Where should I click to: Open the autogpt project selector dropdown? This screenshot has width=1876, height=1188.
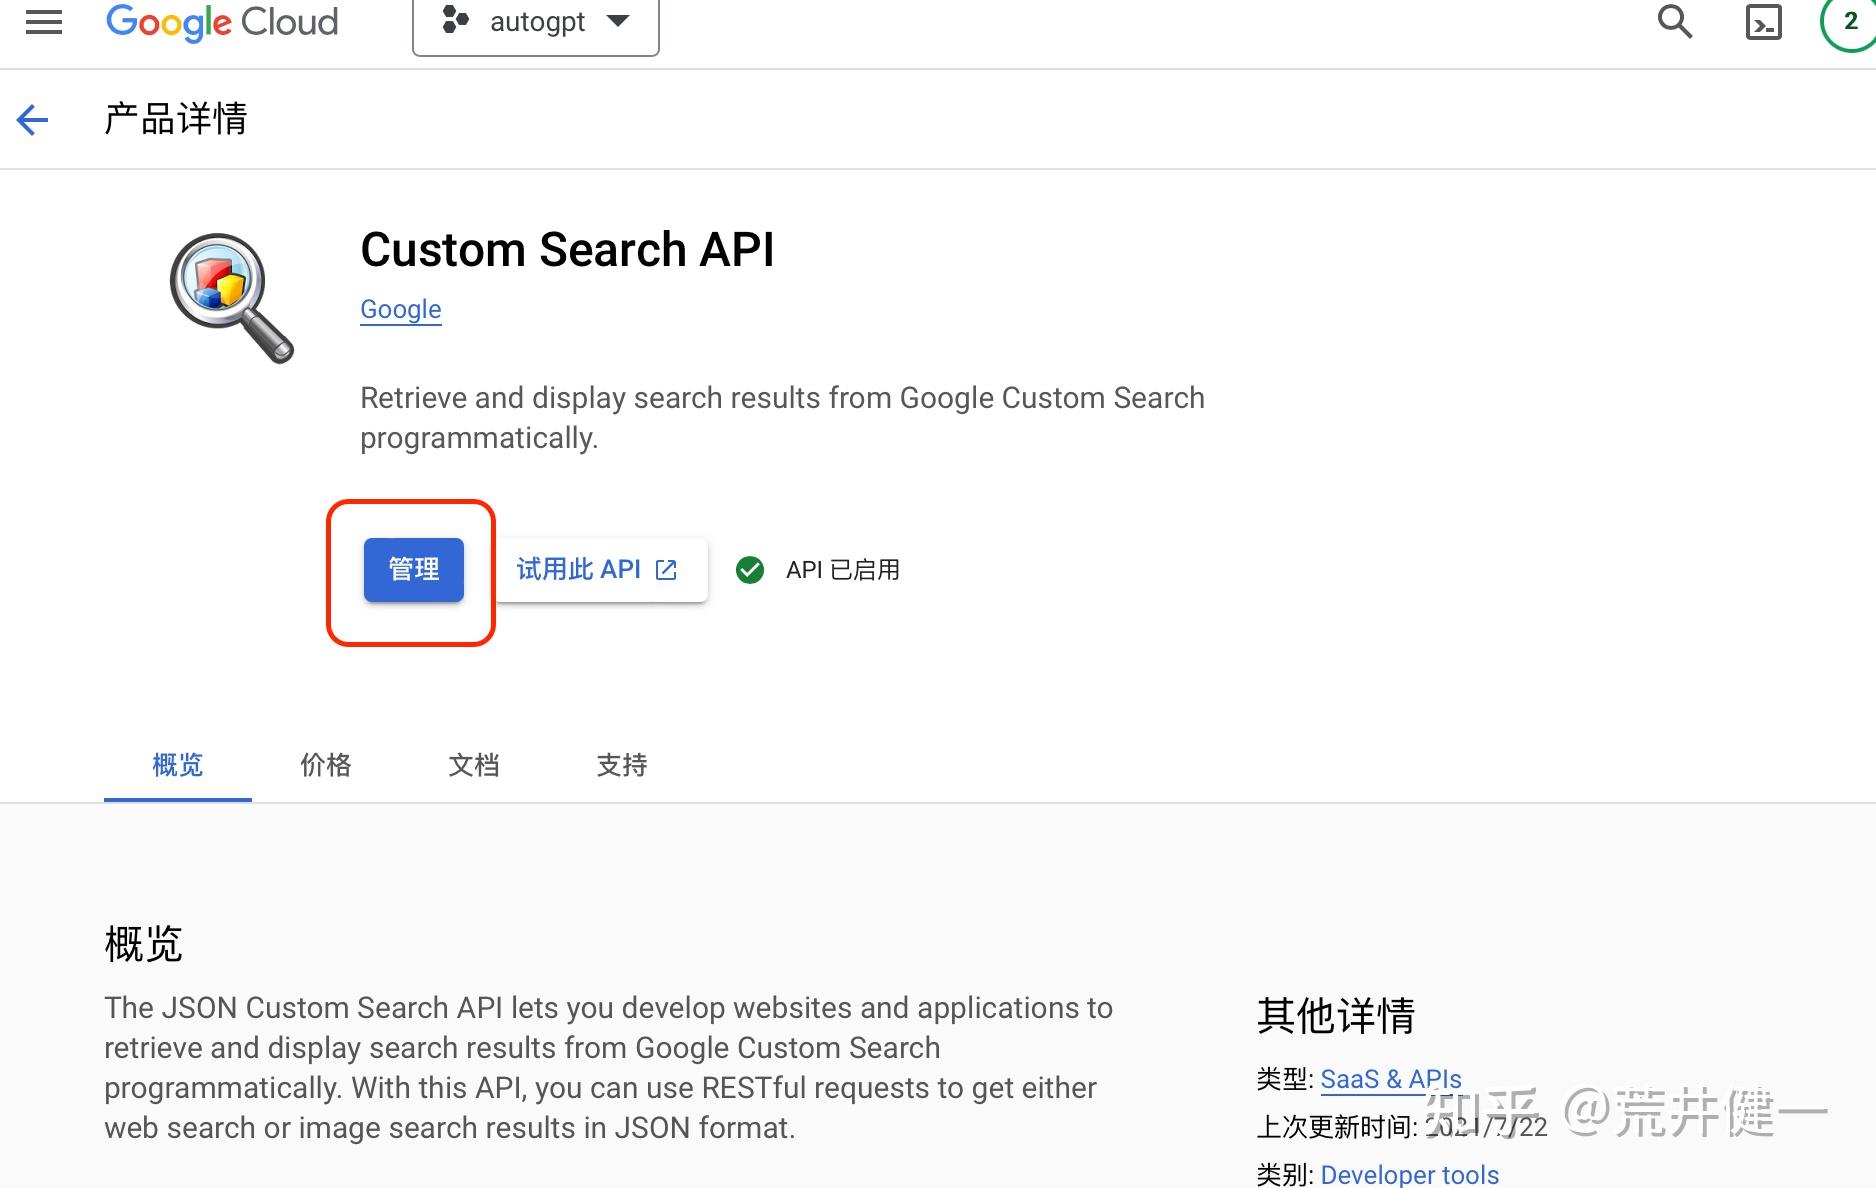[536, 20]
